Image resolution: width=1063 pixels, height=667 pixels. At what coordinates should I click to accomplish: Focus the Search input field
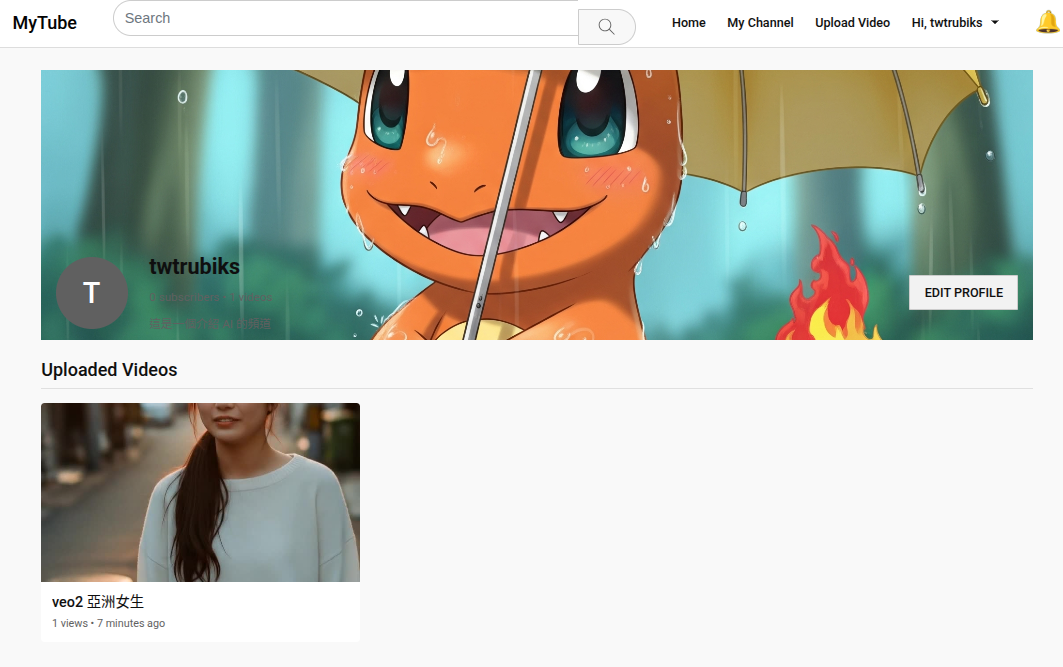[346, 18]
